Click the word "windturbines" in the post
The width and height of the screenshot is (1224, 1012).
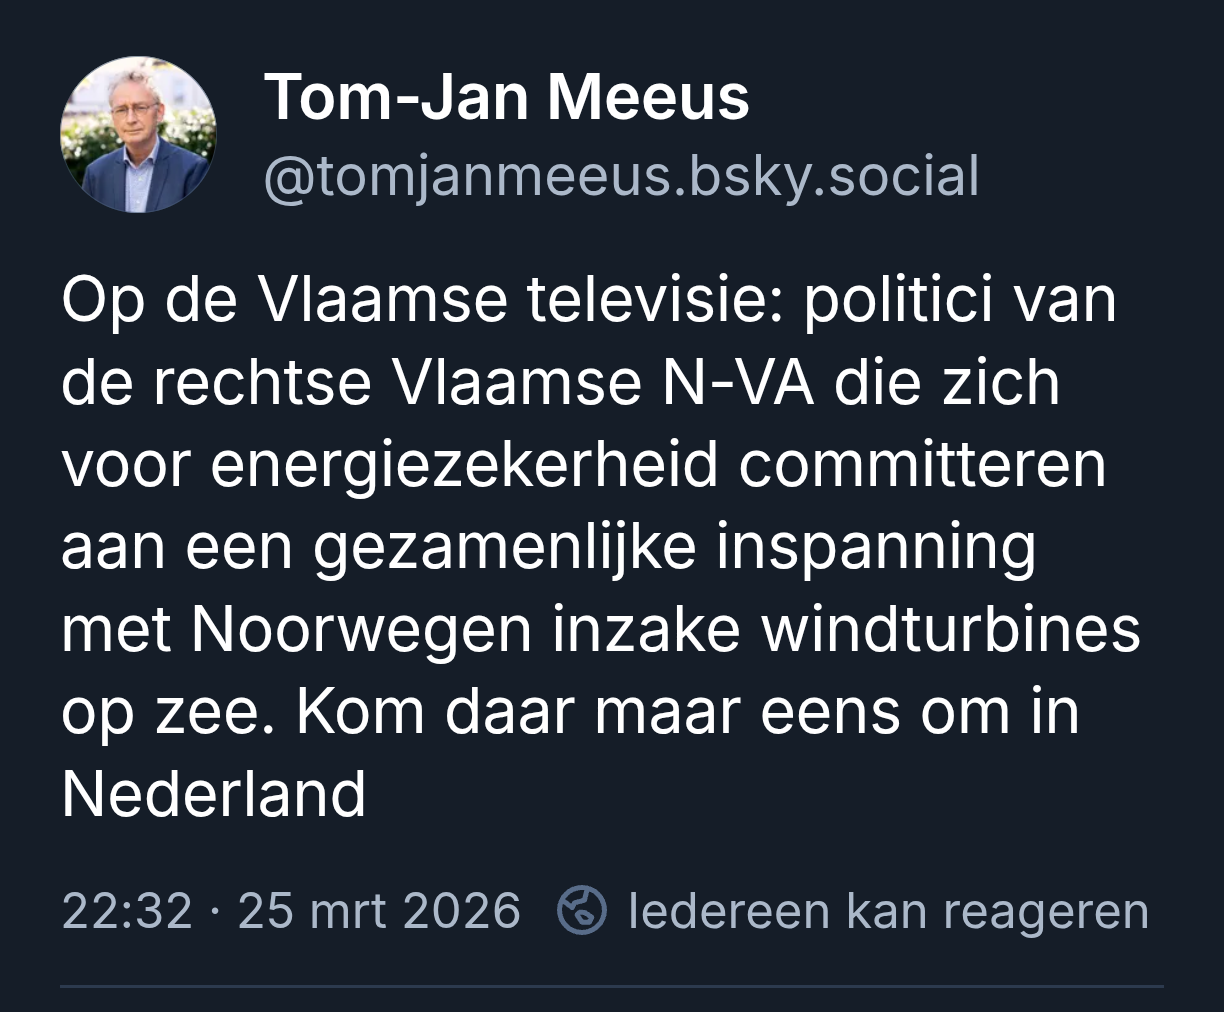[950, 629]
